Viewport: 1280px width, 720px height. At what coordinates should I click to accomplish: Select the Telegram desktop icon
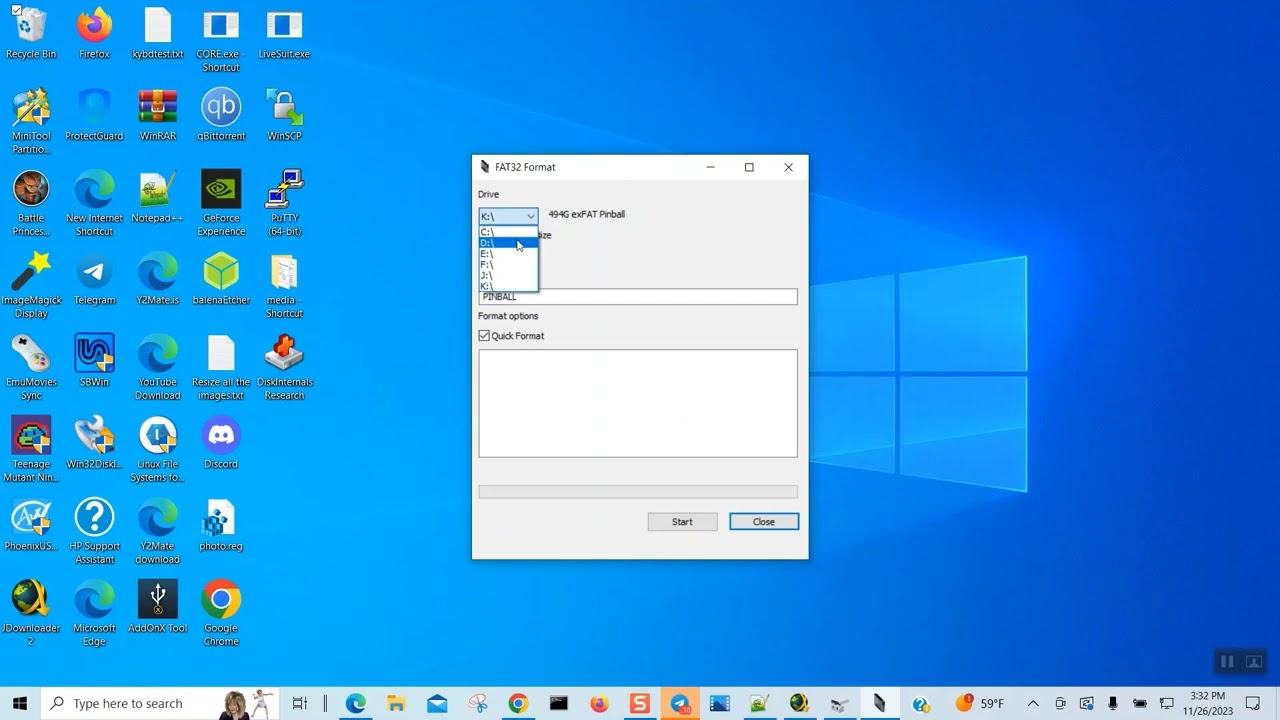tap(94, 279)
